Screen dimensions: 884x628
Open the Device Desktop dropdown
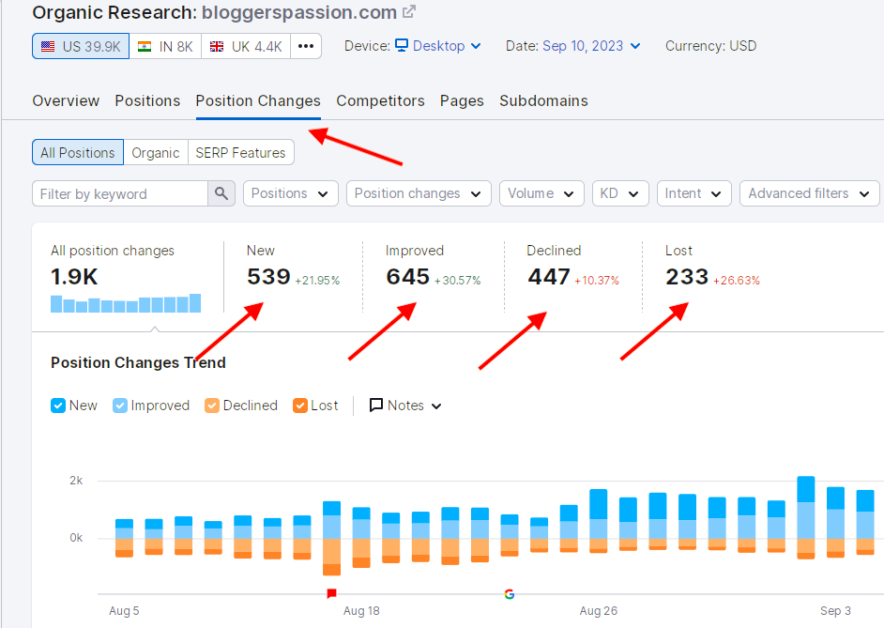click(x=438, y=46)
